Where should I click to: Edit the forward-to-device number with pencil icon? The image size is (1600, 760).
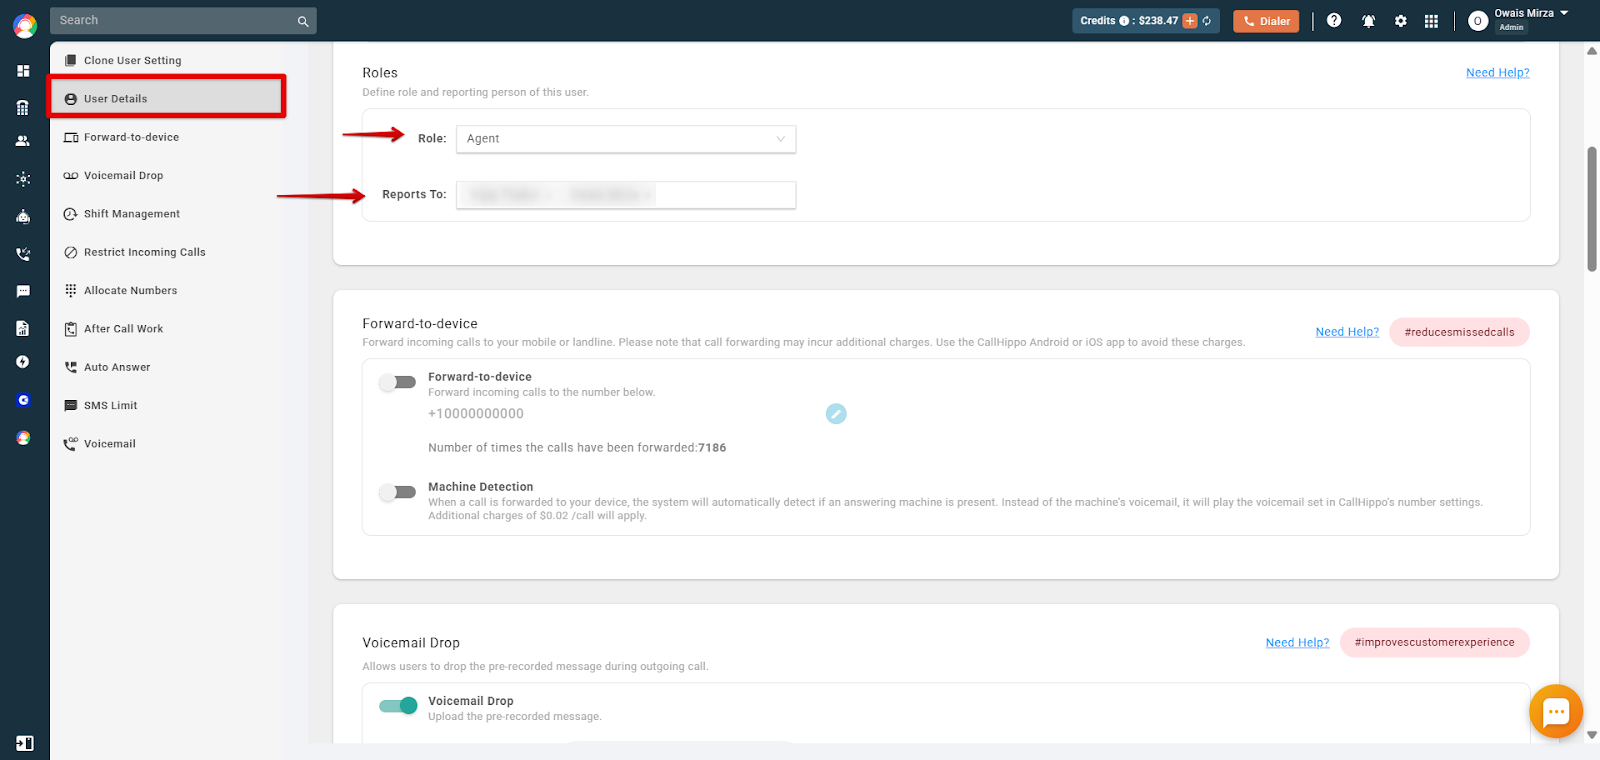(836, 414)
